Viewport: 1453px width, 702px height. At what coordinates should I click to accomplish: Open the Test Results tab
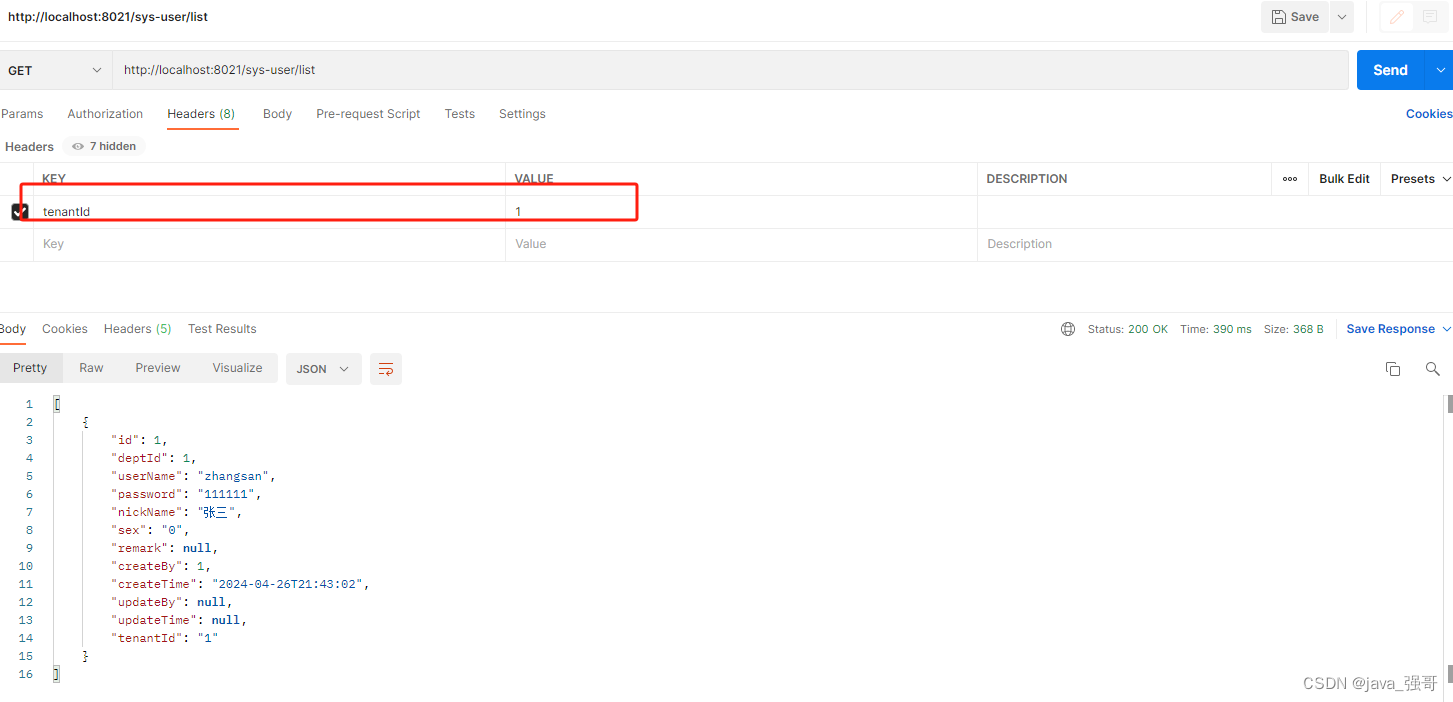point(222,328)
